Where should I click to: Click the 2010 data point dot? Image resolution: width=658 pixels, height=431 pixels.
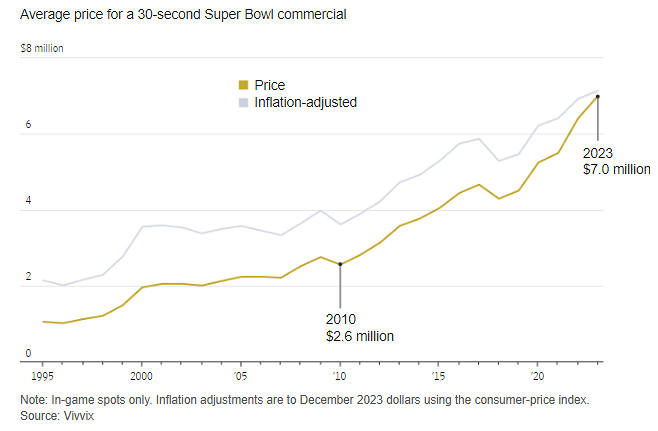click(340, 264)
